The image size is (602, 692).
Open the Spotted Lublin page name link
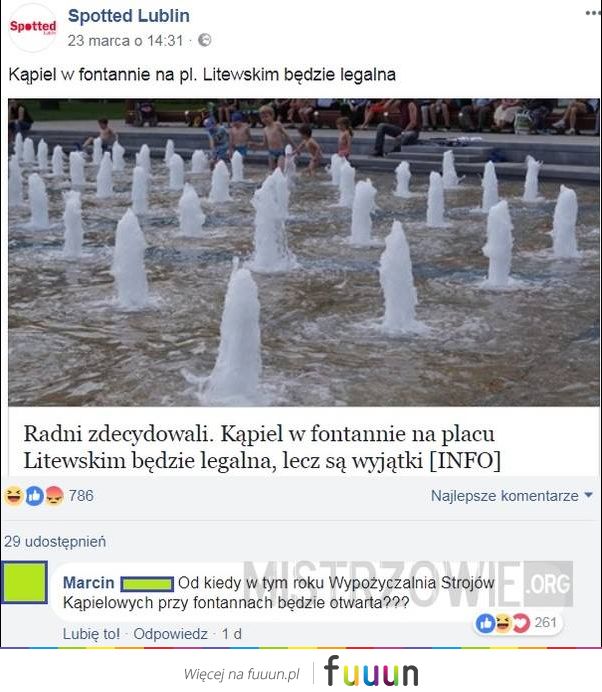point(129,16)
